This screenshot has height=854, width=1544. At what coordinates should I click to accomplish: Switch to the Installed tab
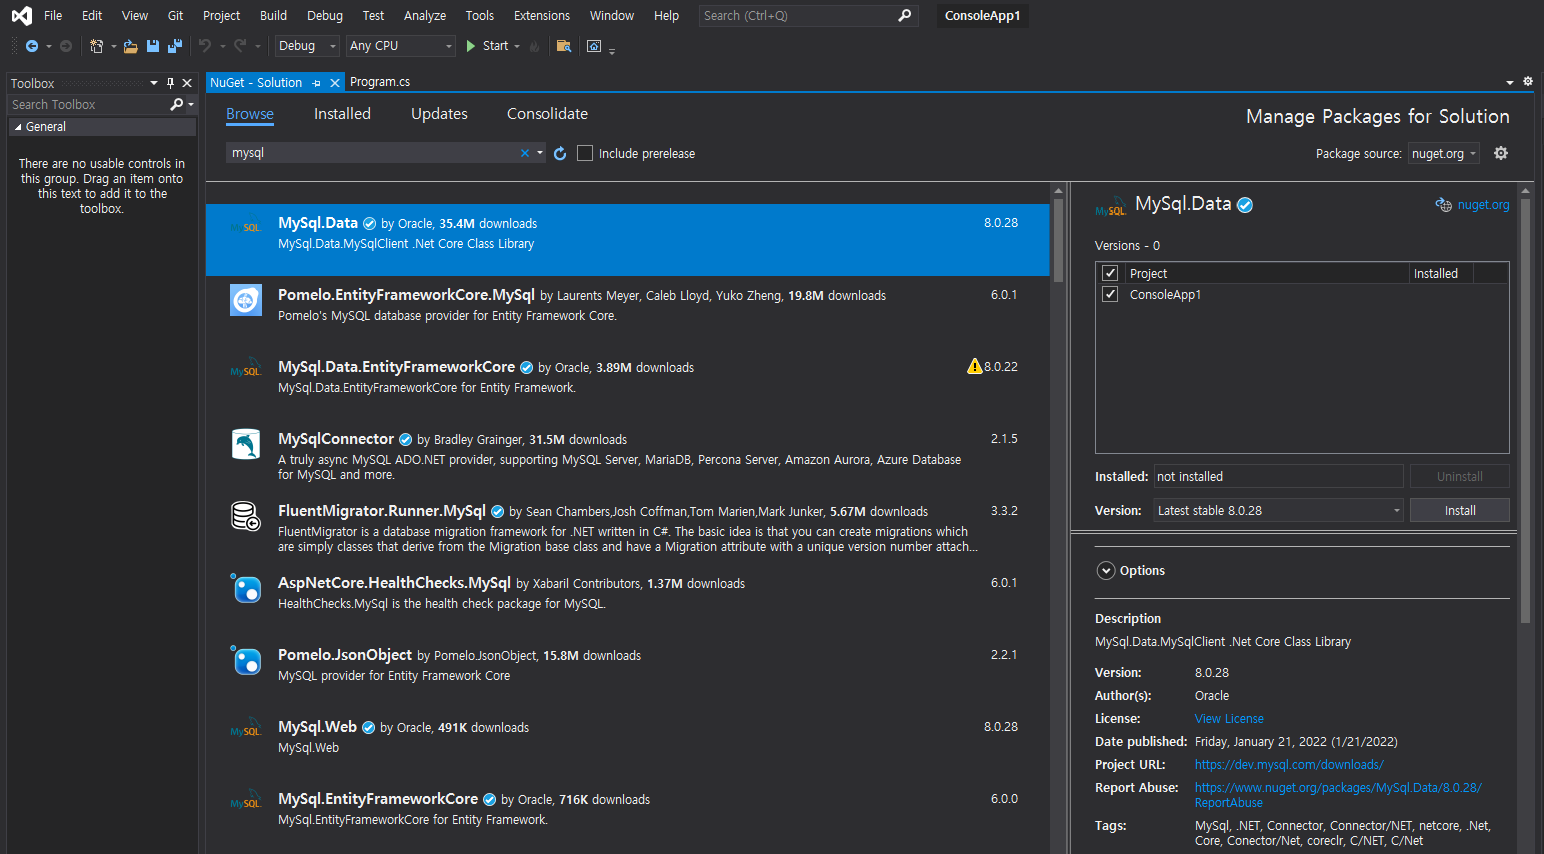coord(342,114)
